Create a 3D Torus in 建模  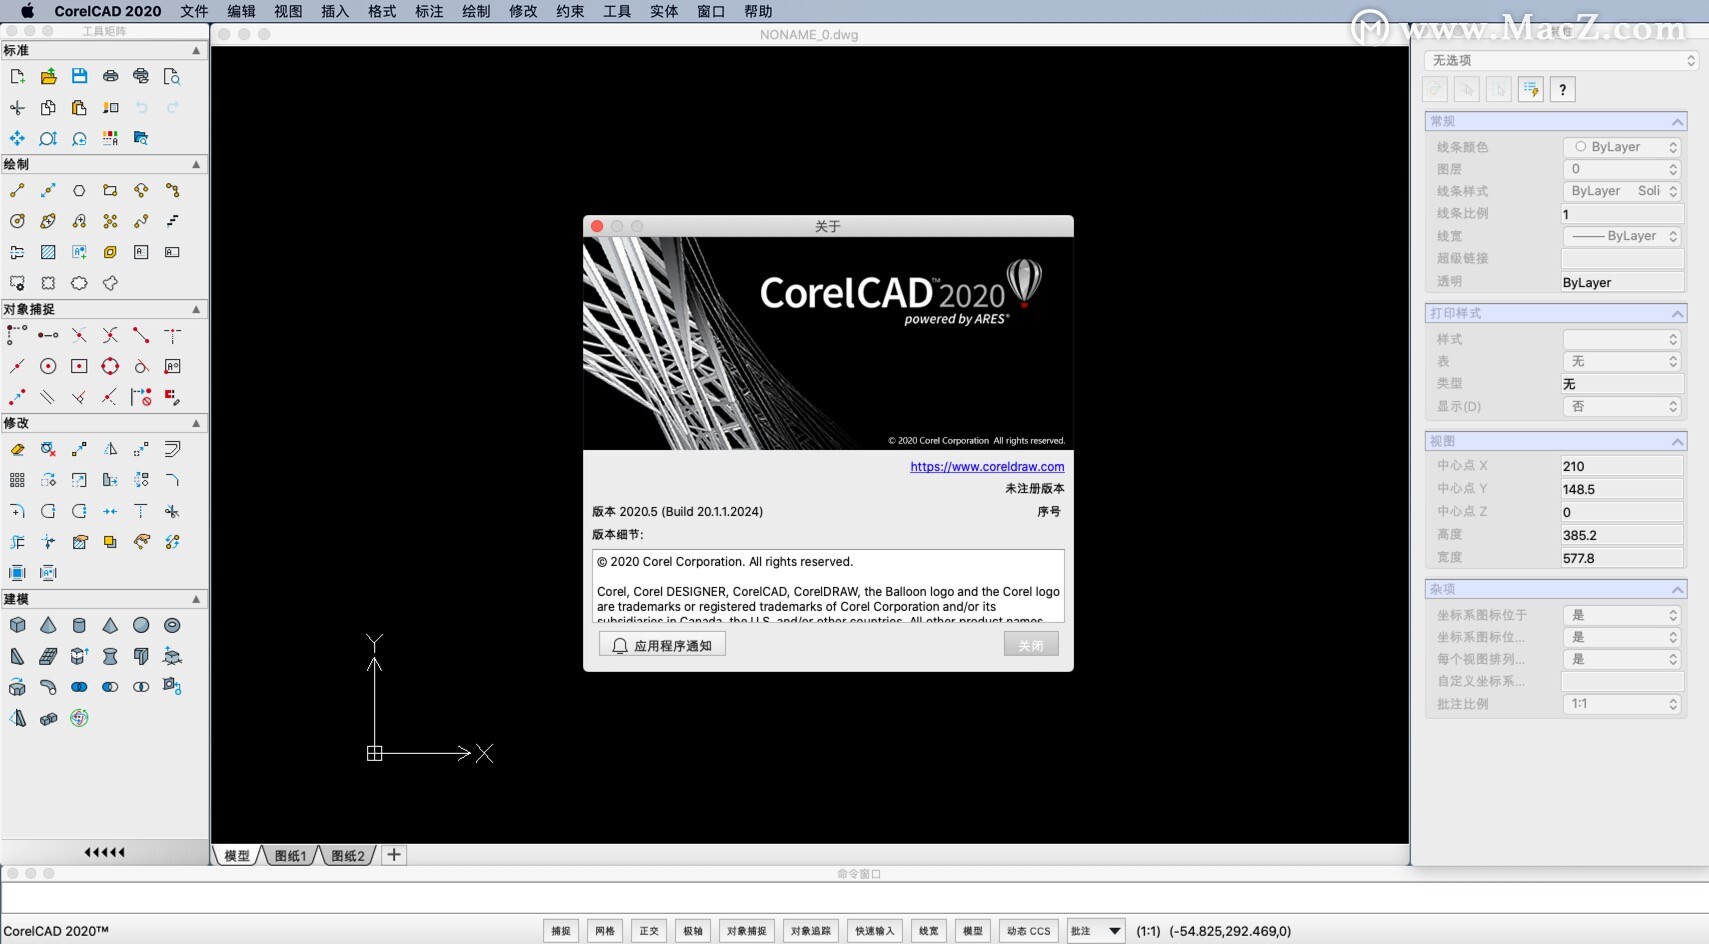[x=172, y=625]
